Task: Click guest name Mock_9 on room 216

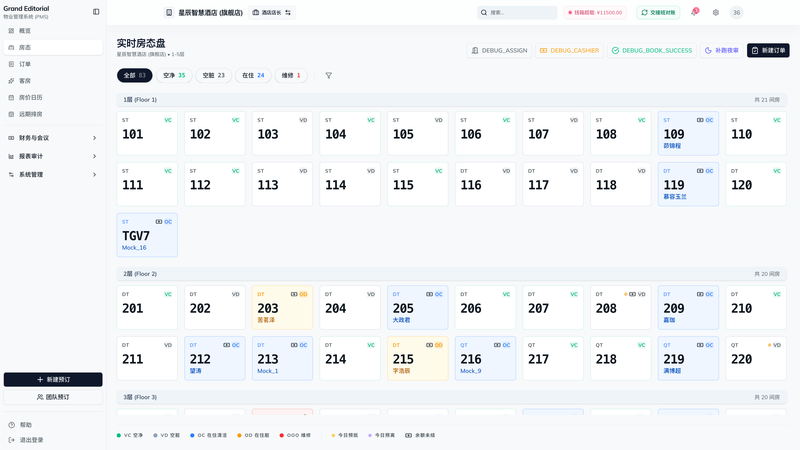Action: [470, 371]
